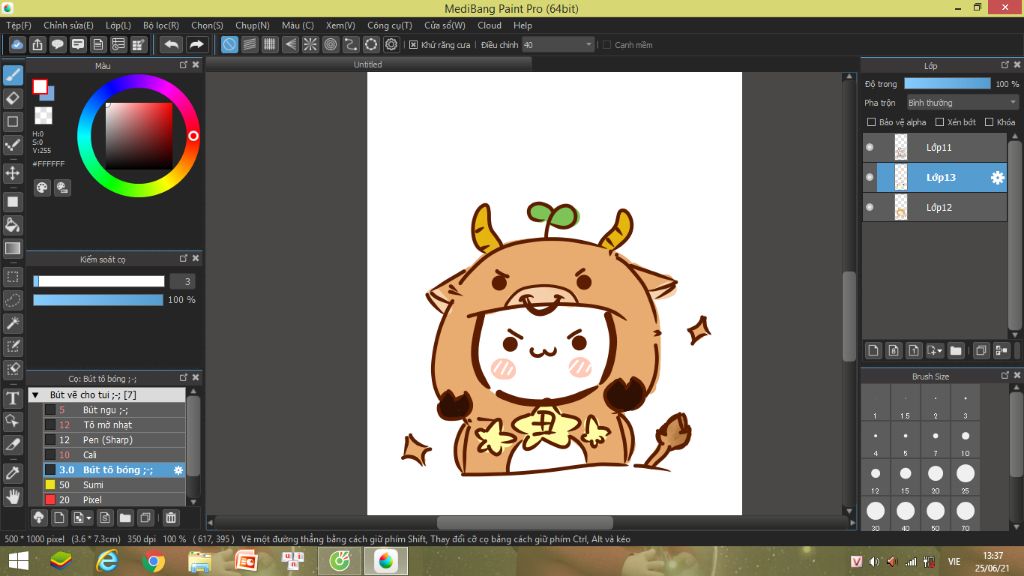1024x576 pixels.
Task: Enable the radial snap guide
Action: (310, 44)
